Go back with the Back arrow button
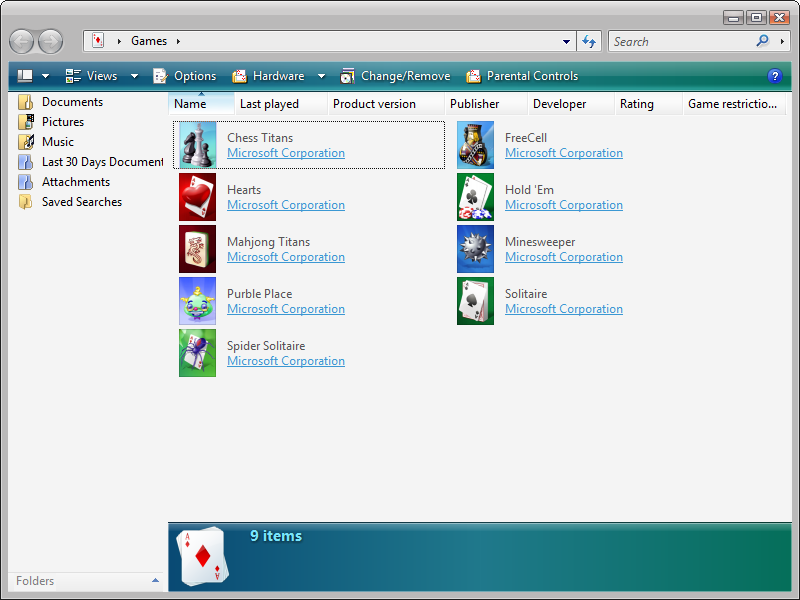 21,41
